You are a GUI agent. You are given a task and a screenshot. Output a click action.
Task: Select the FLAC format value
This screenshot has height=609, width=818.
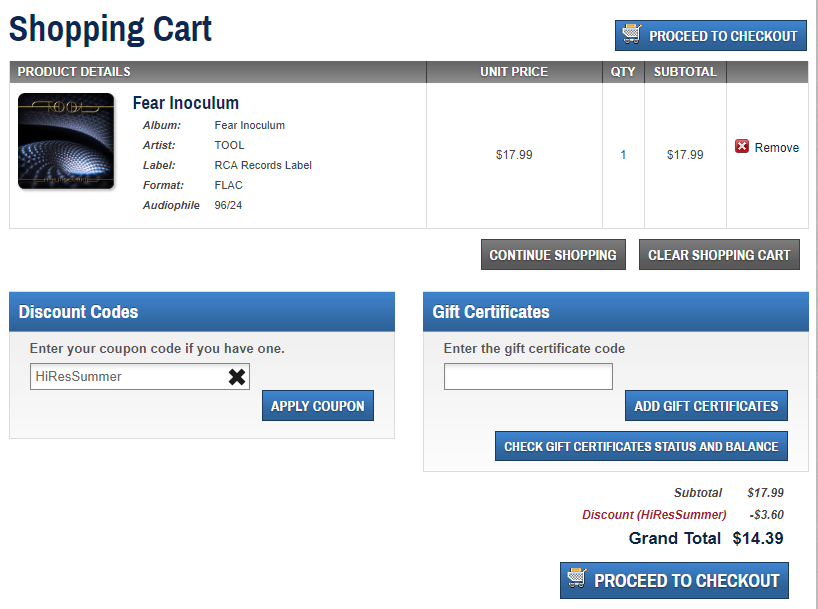(x=228, y=185)
